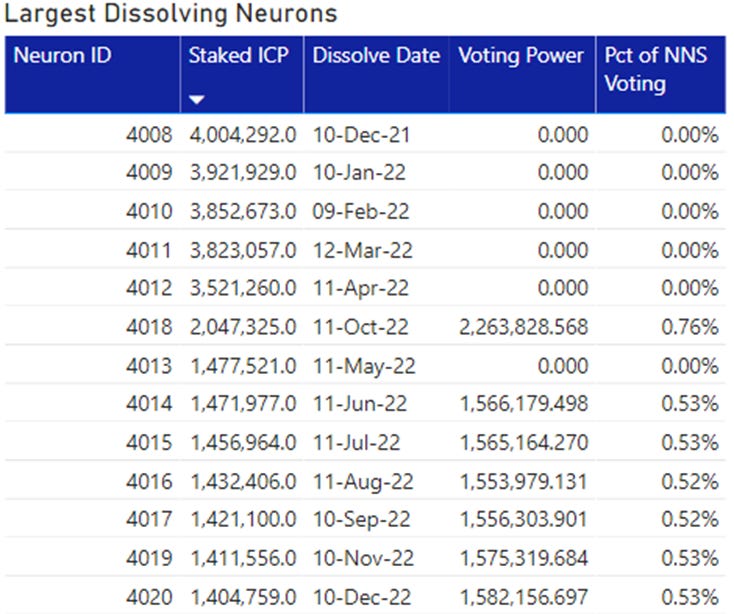The width and height of the screenshot is (734, 614).
Task: Click voting power 1,553,979.131
Action: (524, 481)
